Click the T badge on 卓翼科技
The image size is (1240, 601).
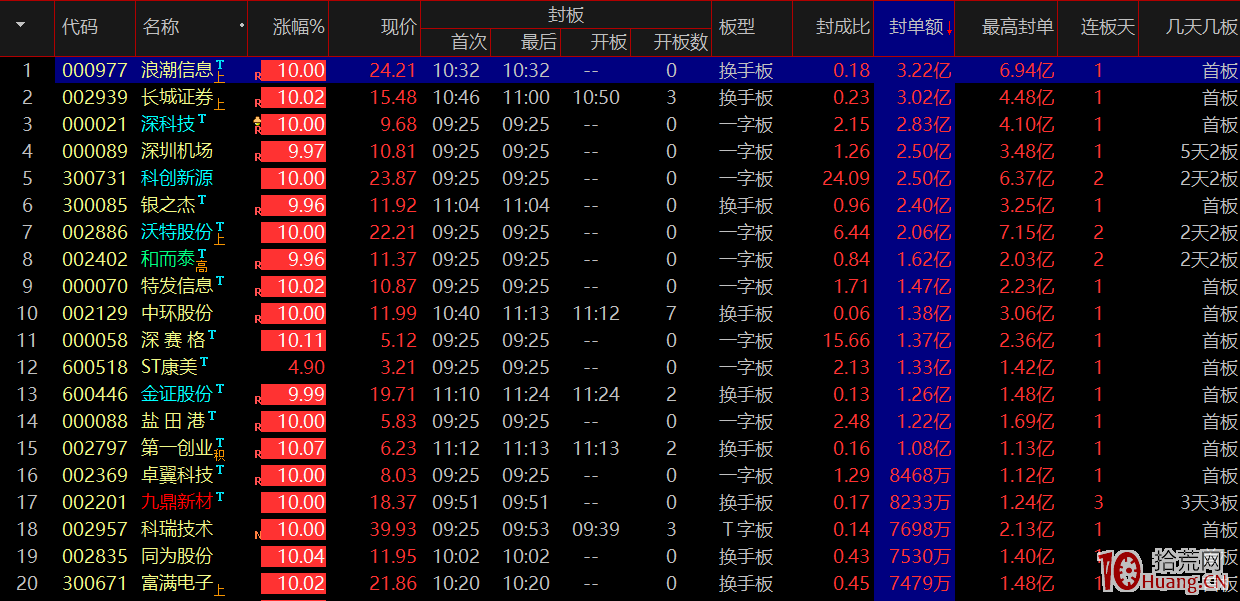coord(218,470)
